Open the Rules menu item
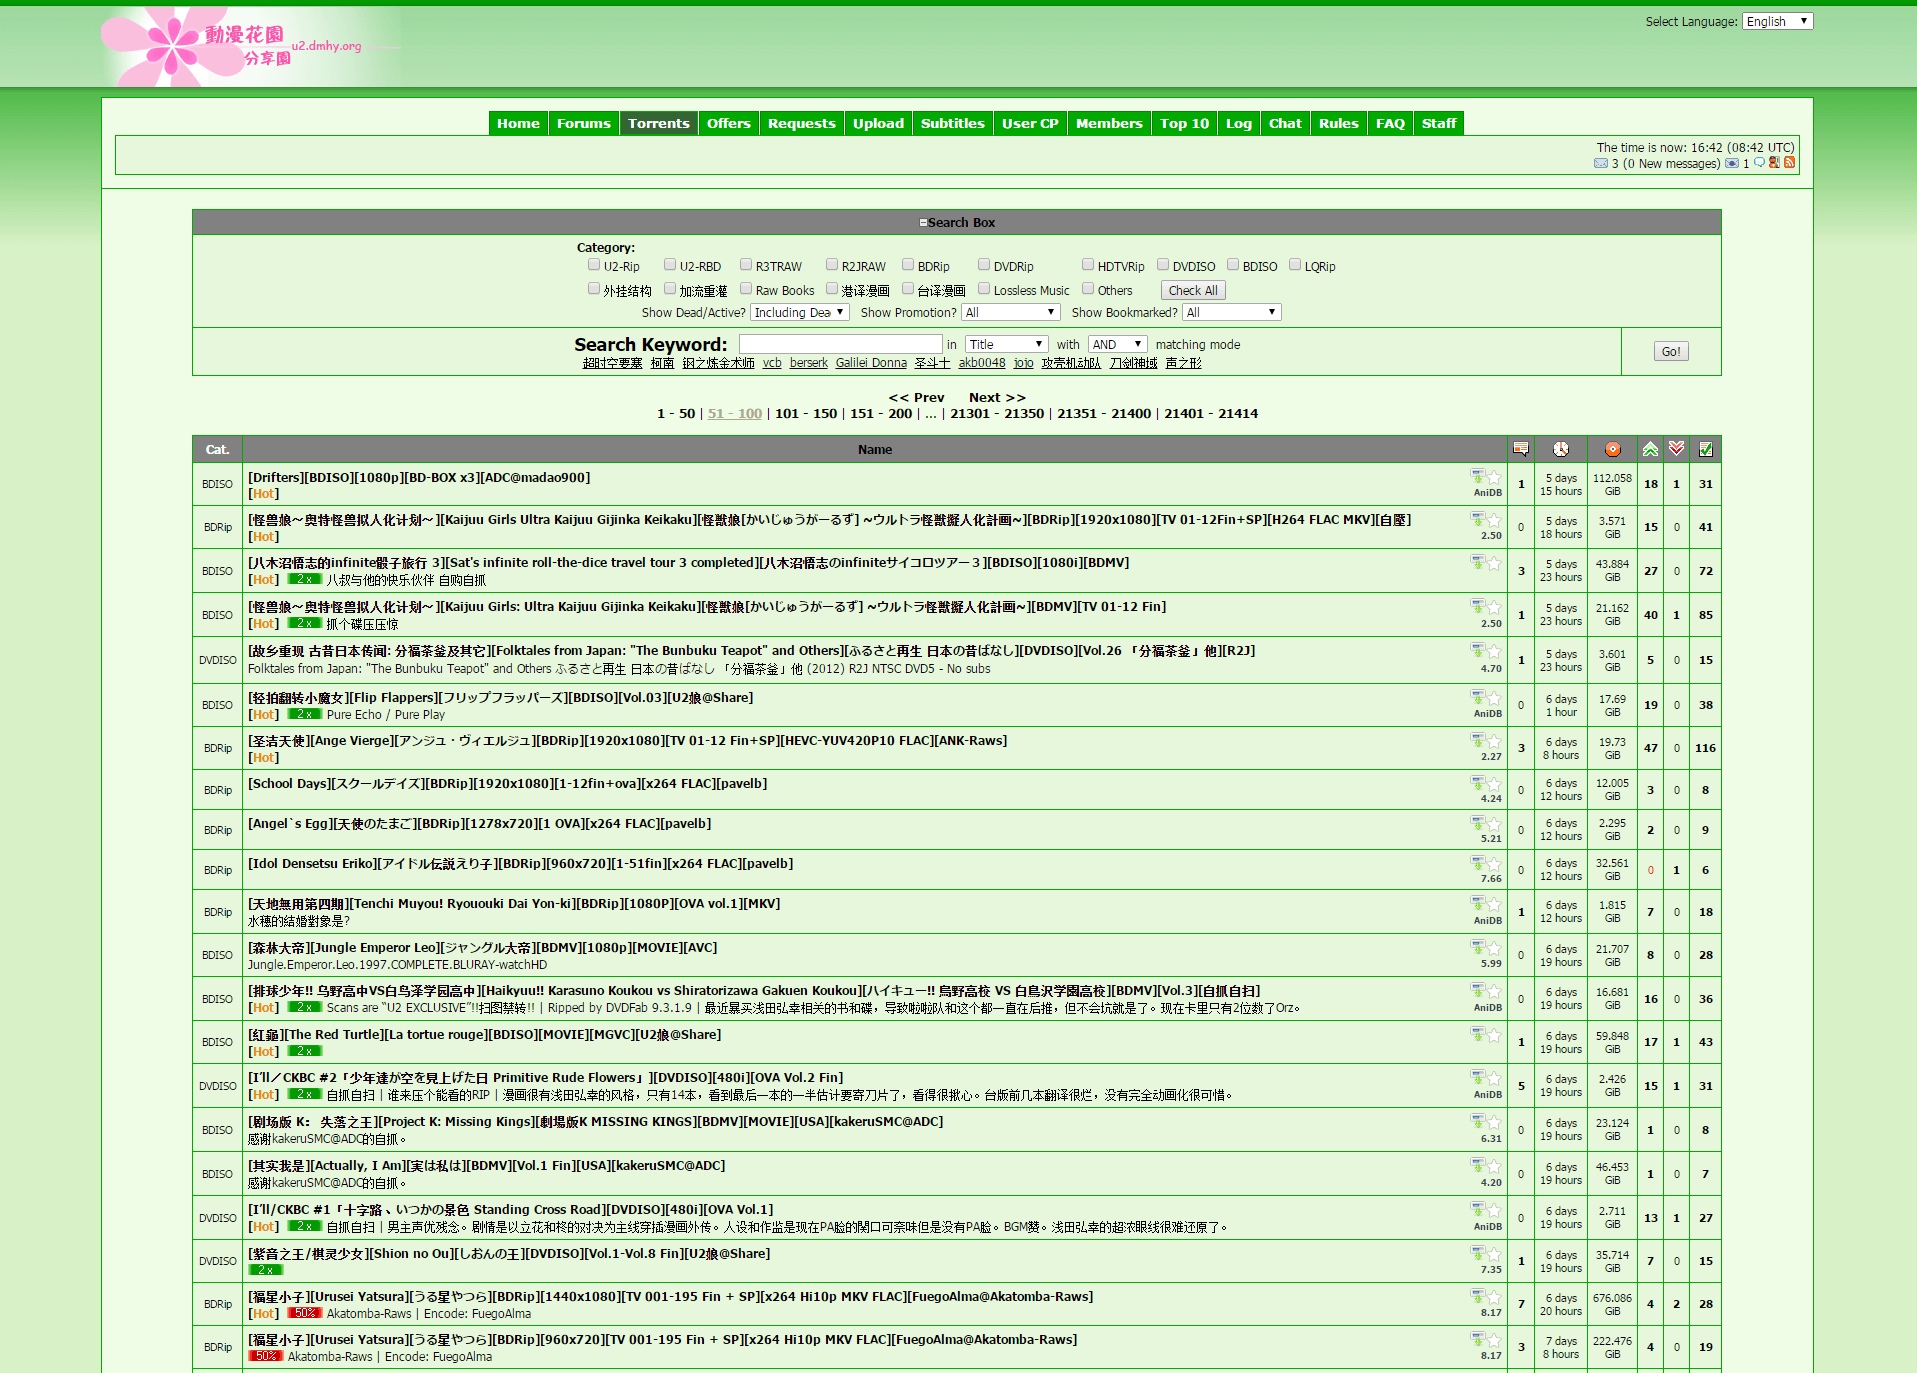This screenshot has height=1373, width=1917. click(x=1338, y=123)
